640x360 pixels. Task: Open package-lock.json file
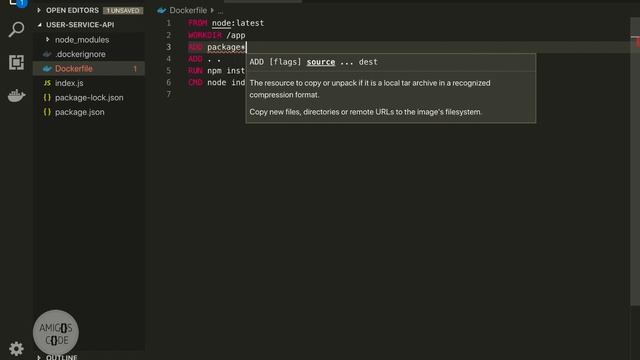tap(89, 98)
